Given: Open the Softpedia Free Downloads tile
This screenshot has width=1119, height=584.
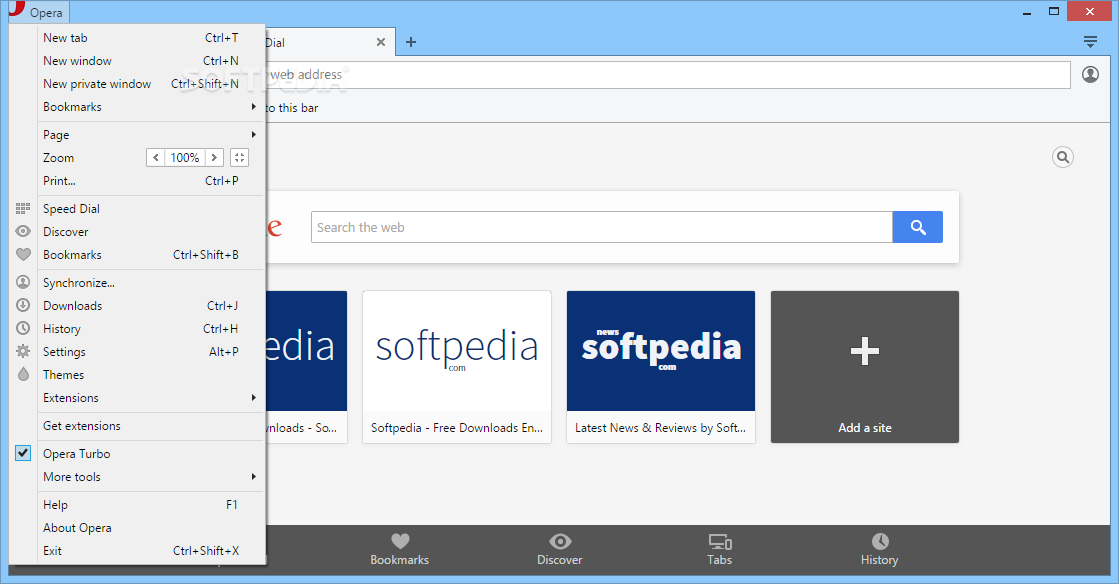Looking at the screenshot, I should tap(457, 367).
